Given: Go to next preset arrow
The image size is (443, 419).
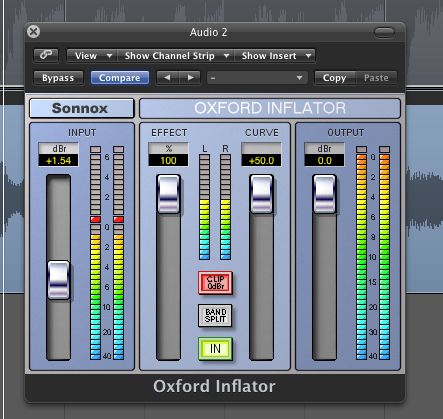Looking at the screenshot, I should click(190, 78).
